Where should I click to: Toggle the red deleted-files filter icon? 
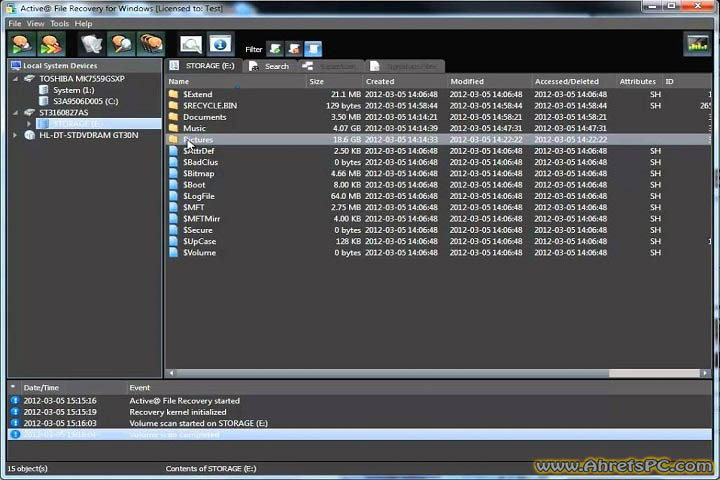[294, 49]
